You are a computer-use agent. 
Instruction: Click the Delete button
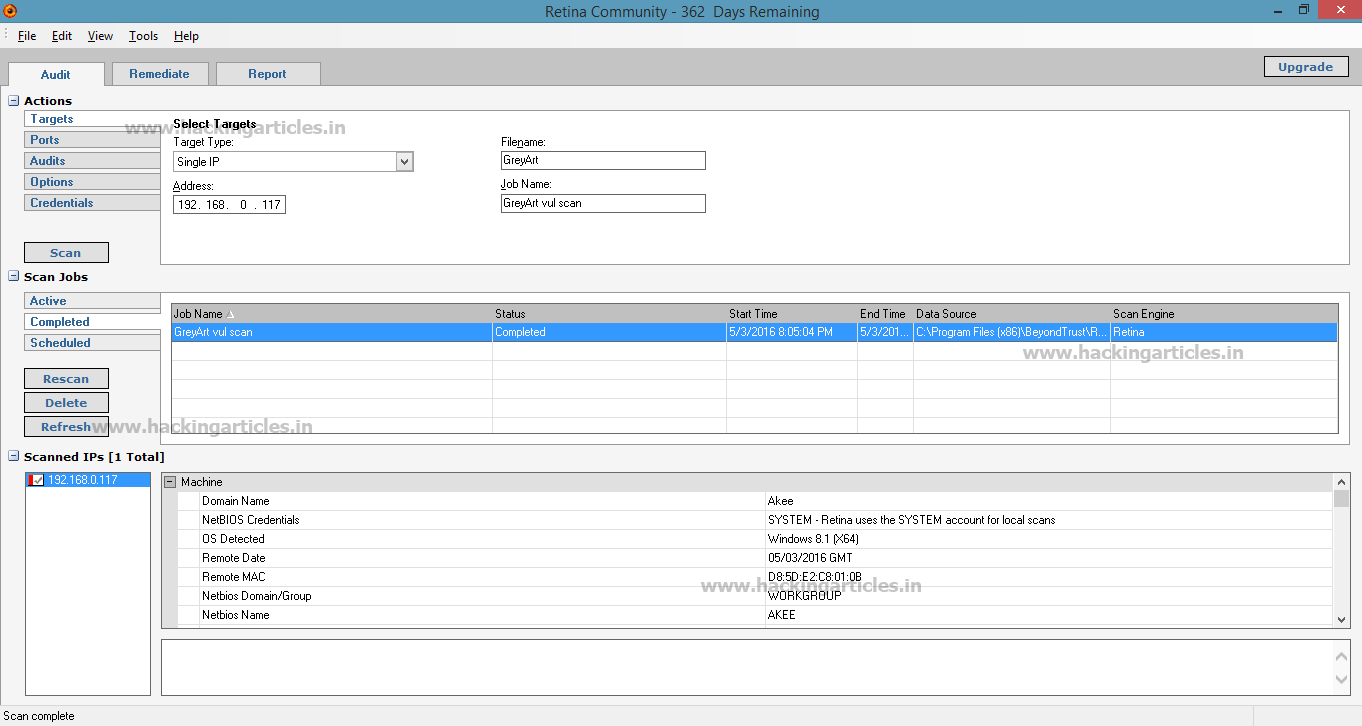pos(66,403)
